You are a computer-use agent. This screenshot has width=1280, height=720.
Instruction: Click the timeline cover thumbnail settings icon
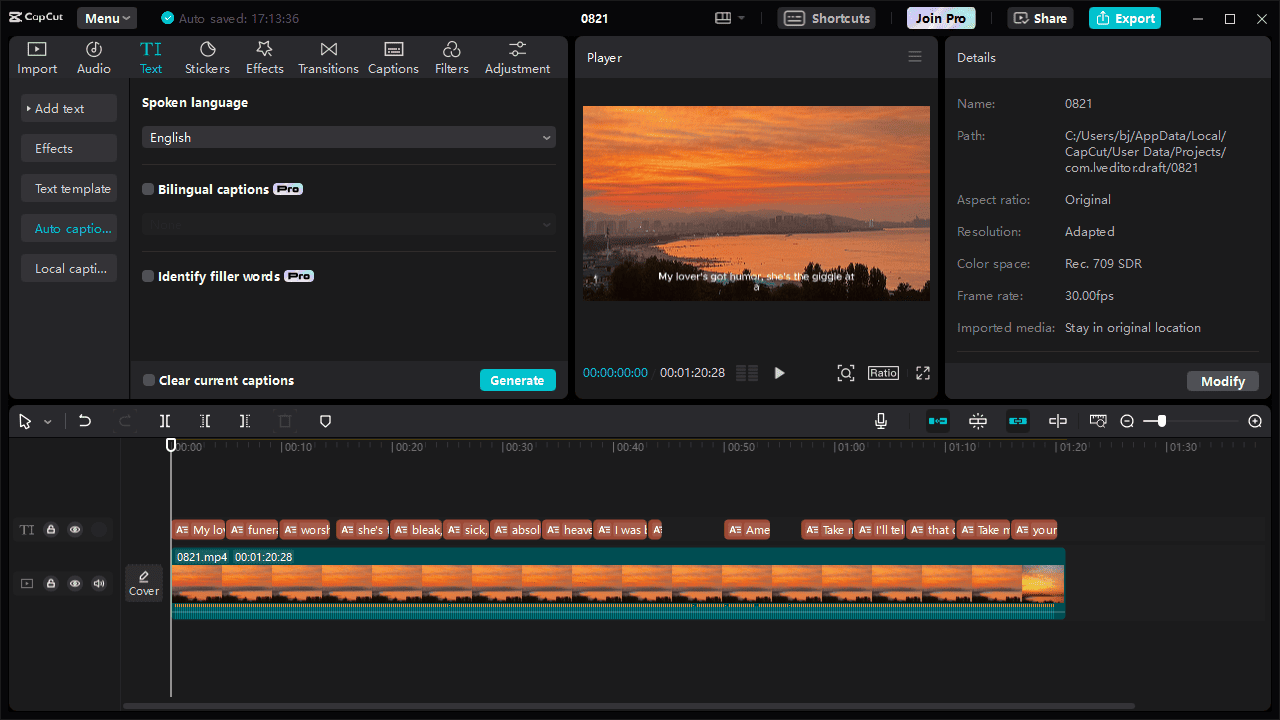coord(1098,421)
